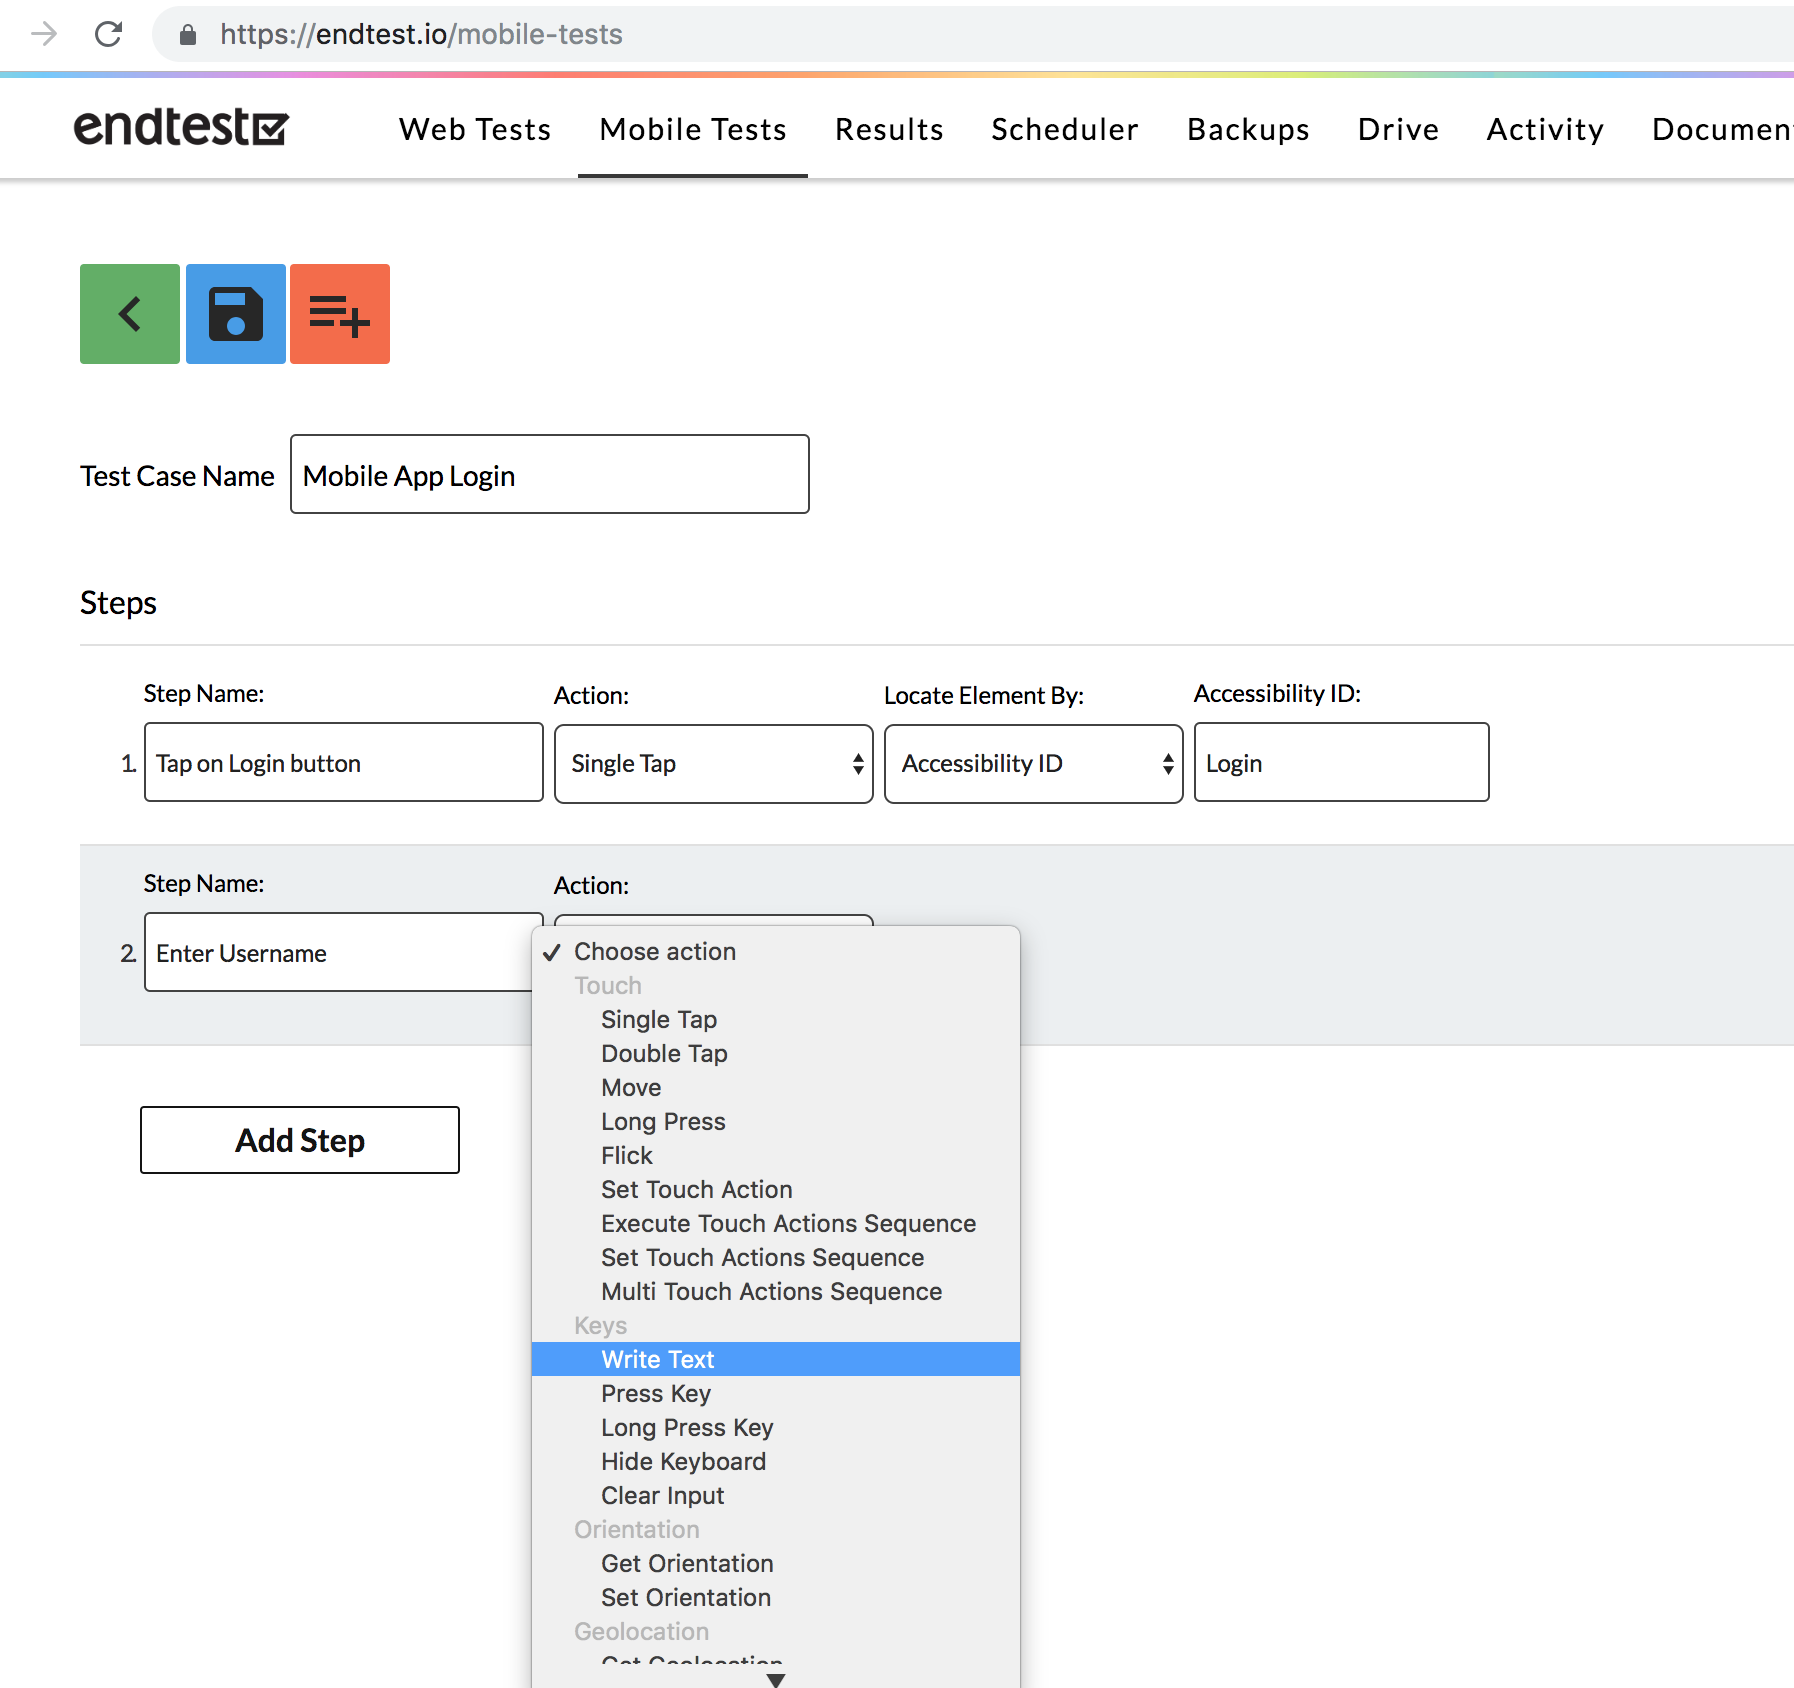The height and width of the screenshot is (1688, 1794).
Task: Open the Scheduler section
Action: point(1064,128)
